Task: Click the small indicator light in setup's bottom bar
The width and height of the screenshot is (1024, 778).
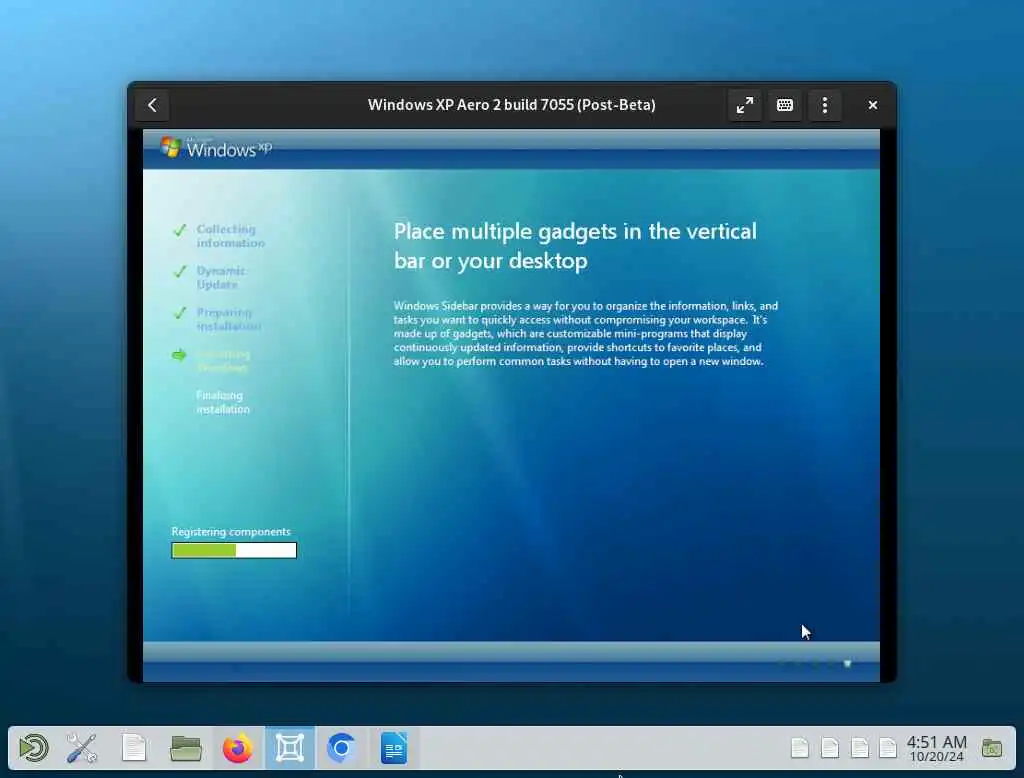Action: pos(848,664)
